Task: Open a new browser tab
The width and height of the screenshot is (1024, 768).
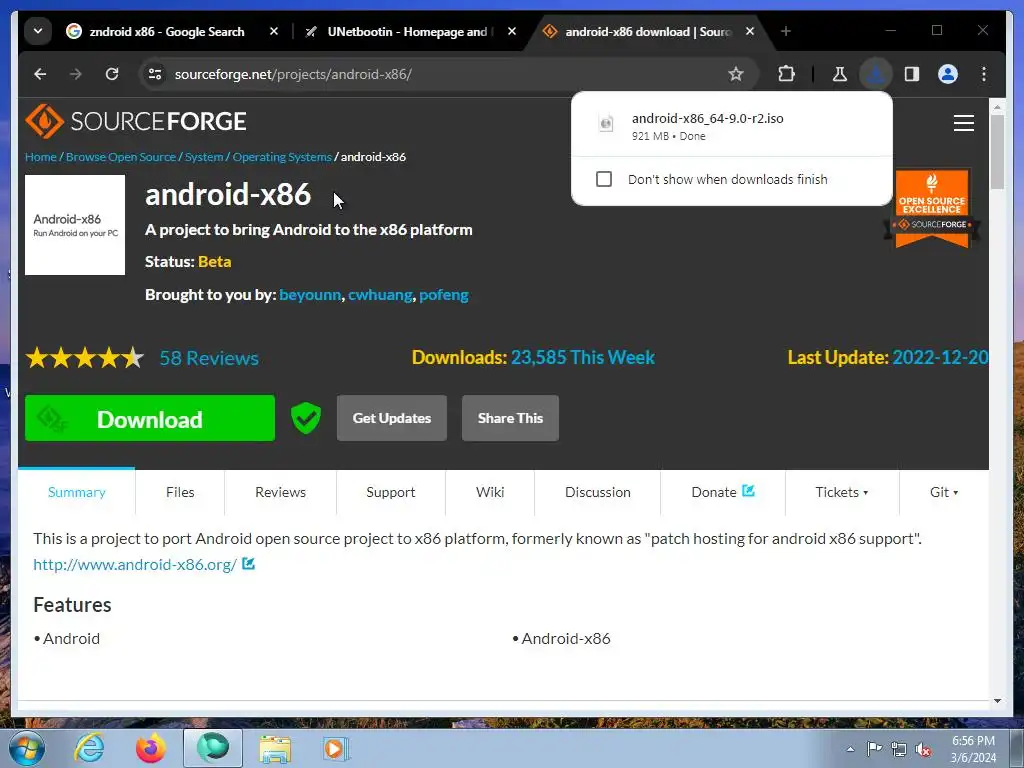Action: (x=786, y=31)
